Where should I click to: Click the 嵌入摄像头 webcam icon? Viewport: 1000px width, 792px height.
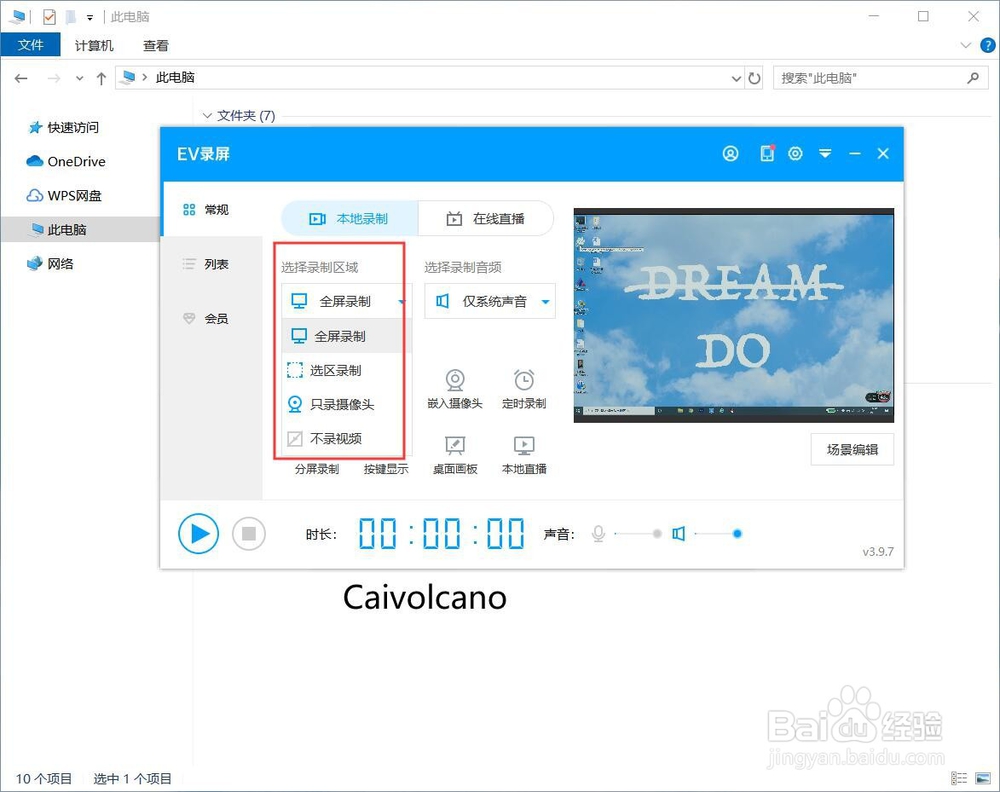point(455,380)
